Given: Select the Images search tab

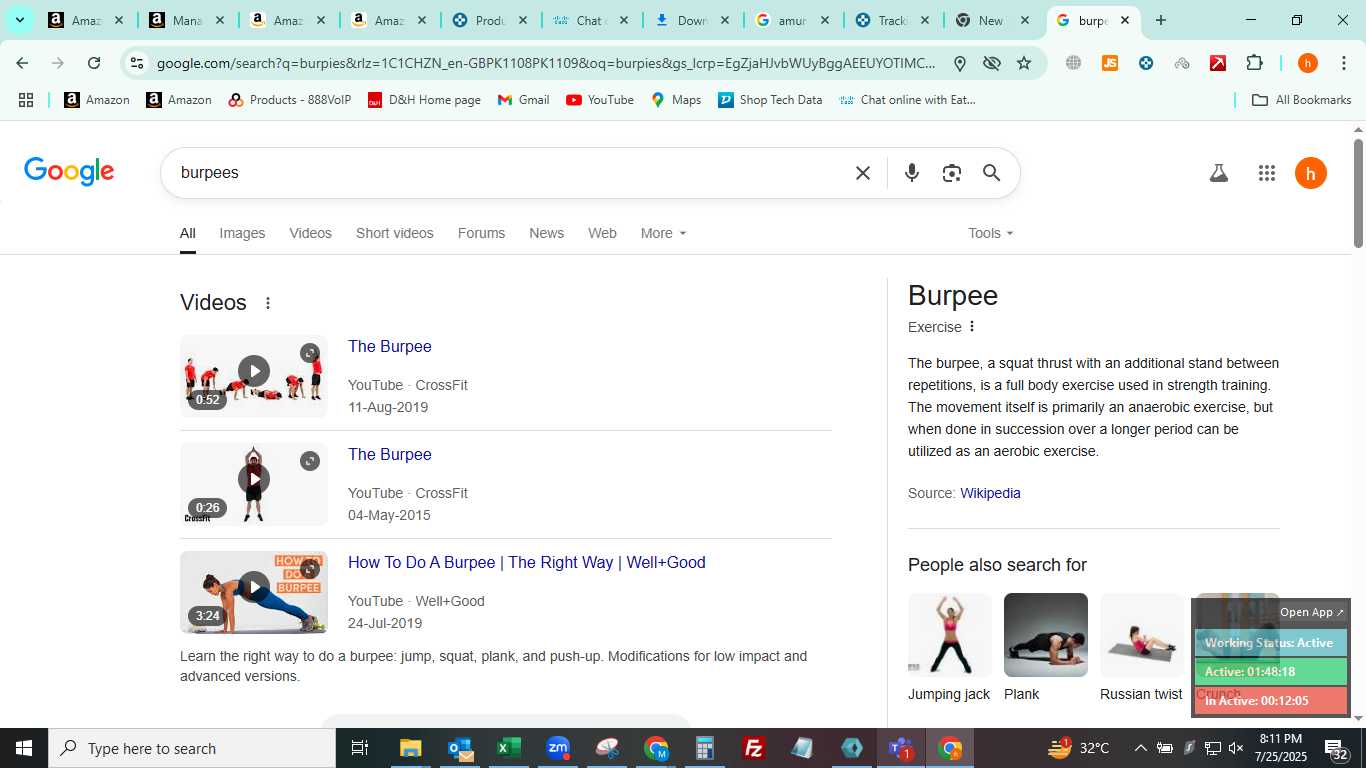Looking at the screenshot, I should 242,233.
